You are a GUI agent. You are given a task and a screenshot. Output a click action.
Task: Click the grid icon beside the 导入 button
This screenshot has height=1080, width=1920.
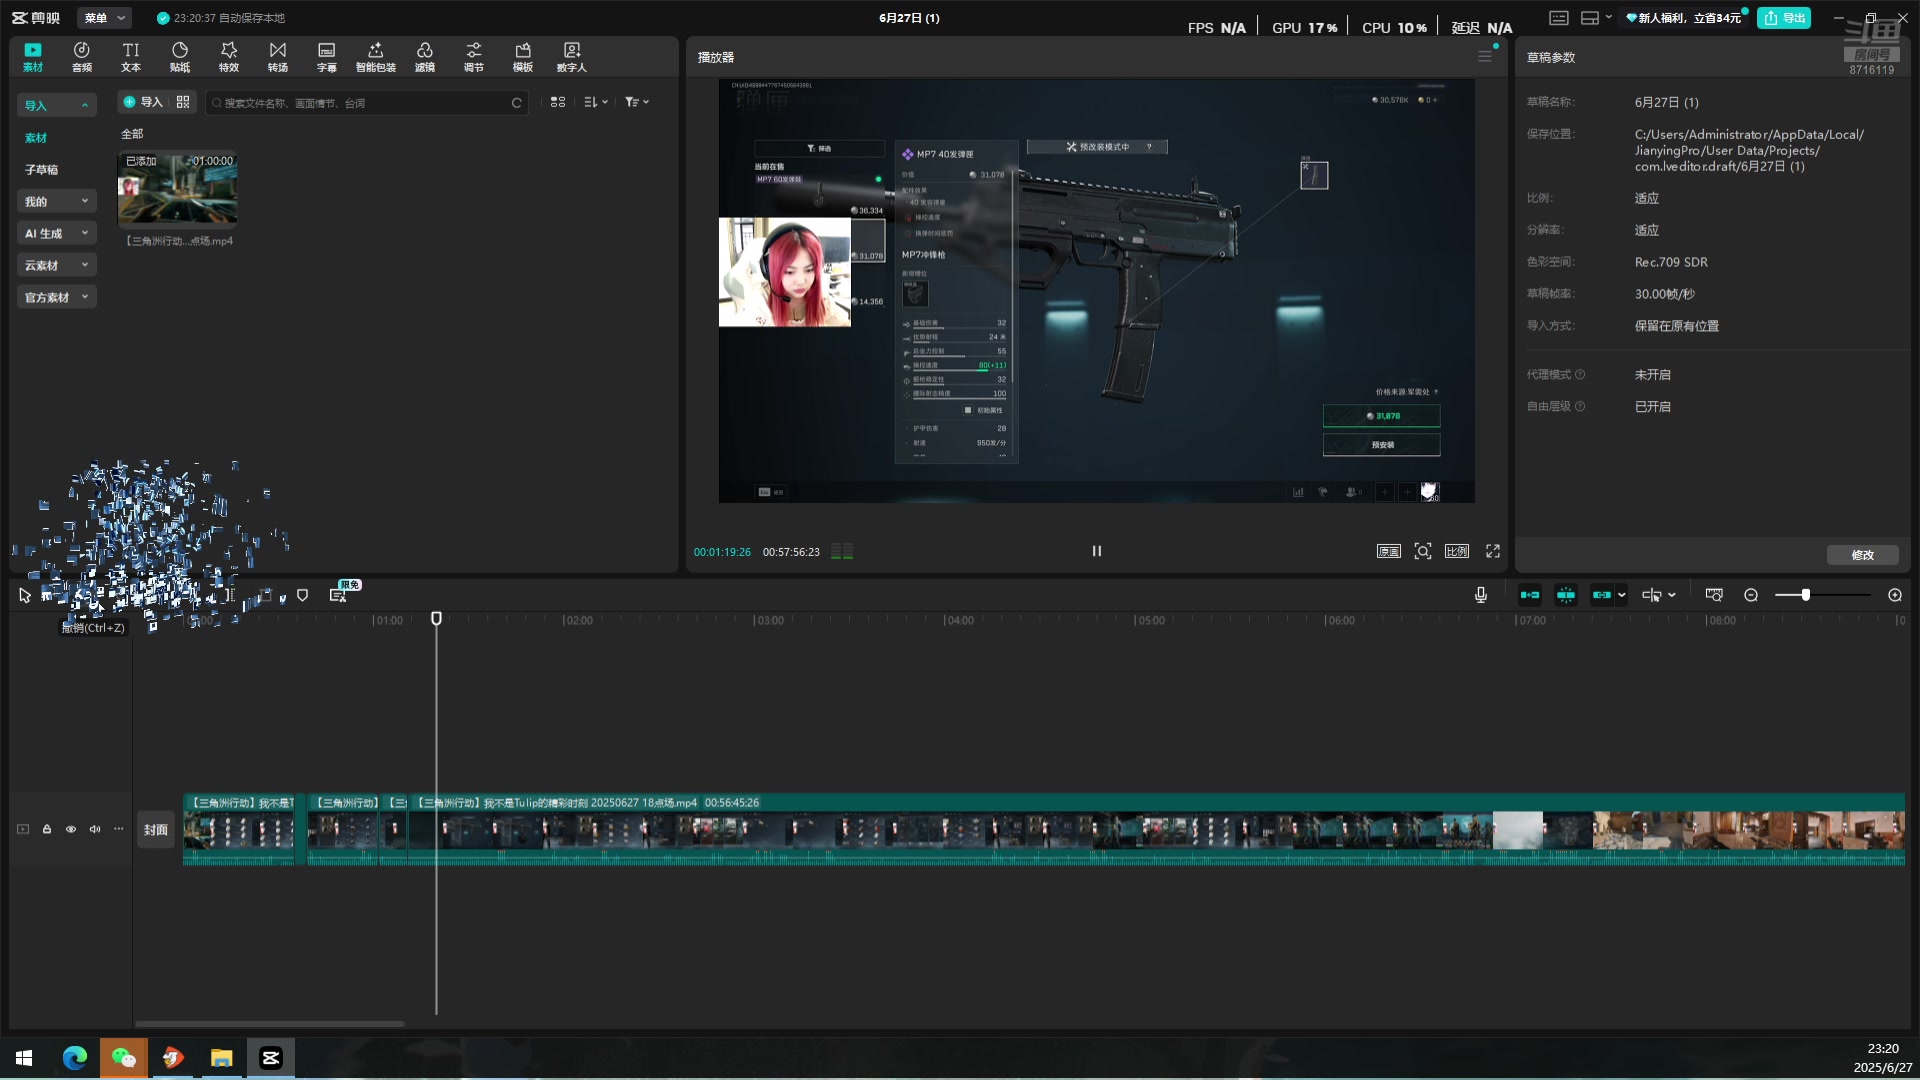(x=183, y=102)
